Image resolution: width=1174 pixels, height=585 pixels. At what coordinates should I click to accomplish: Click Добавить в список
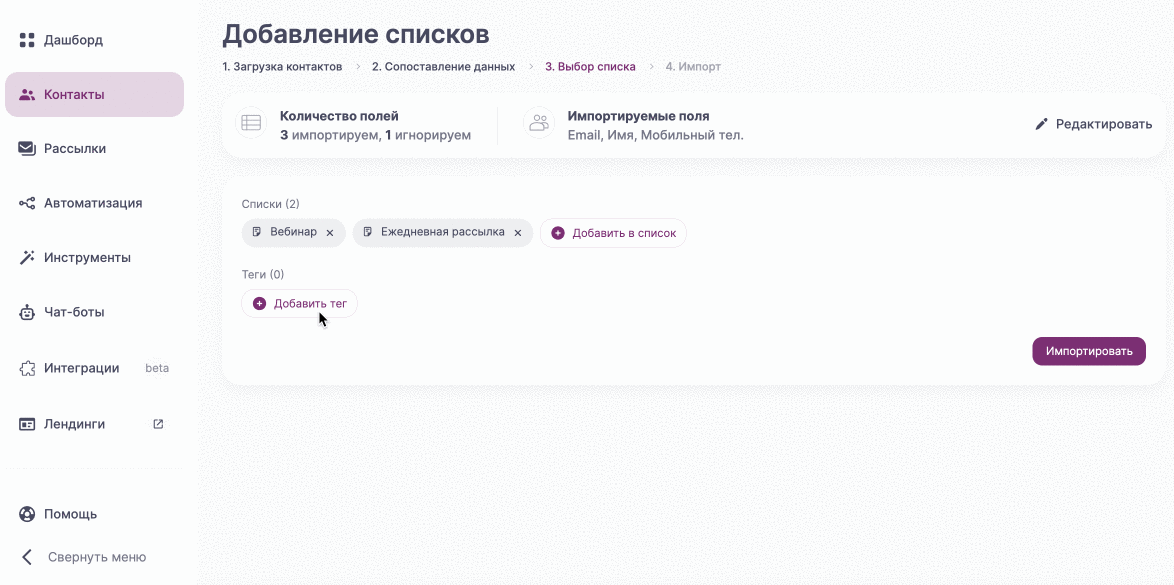(613, 232)
